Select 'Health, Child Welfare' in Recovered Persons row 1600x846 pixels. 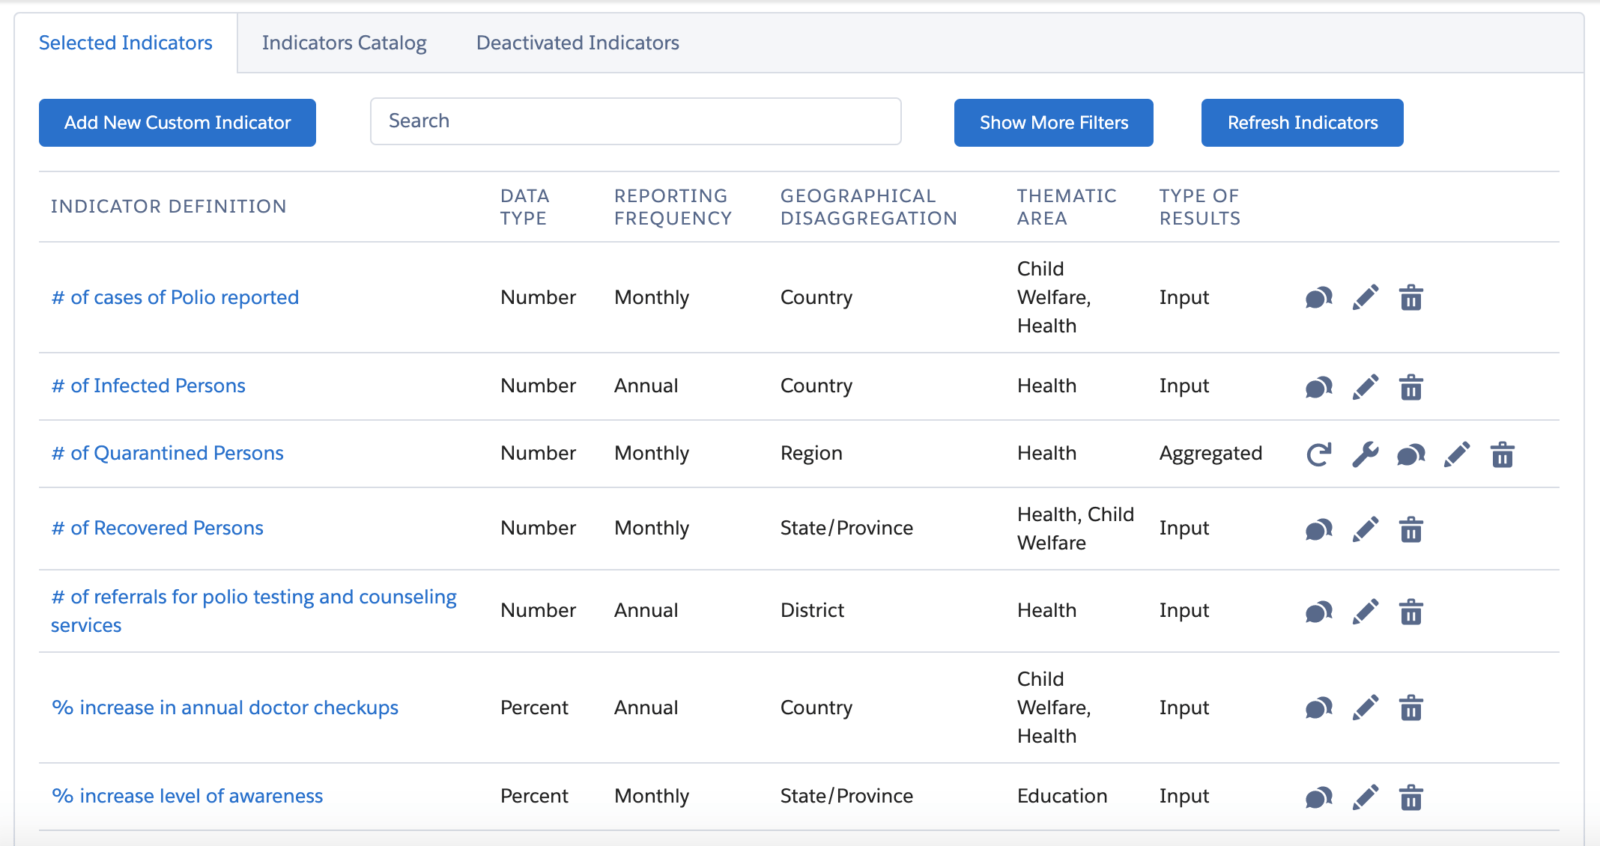point(1076,528)
